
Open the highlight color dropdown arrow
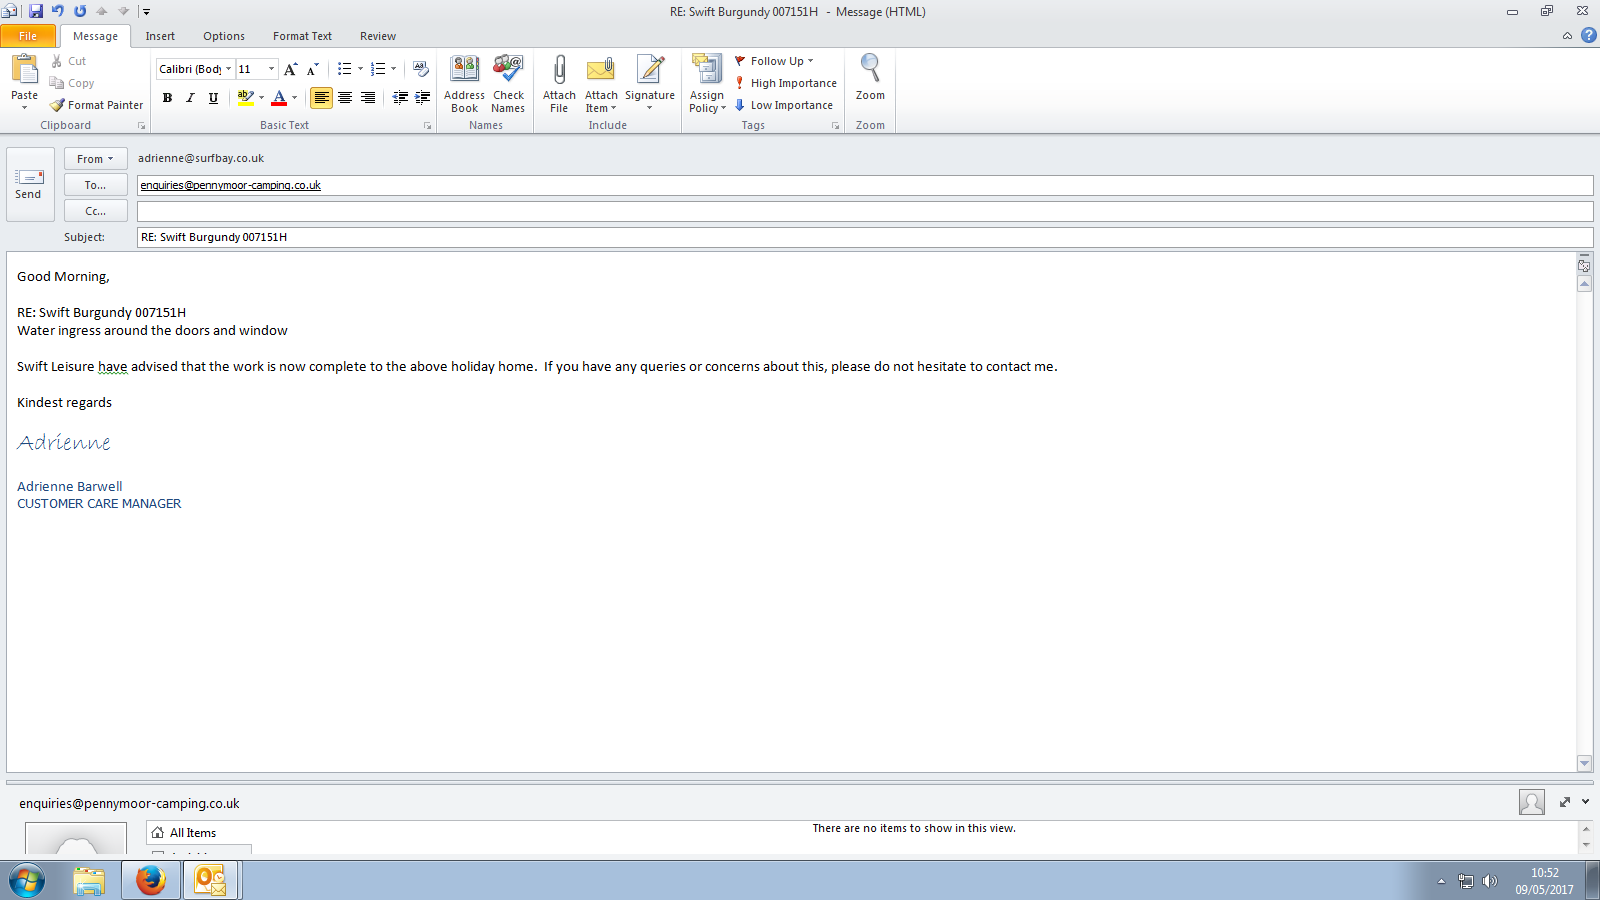click(x=262, y=97)
